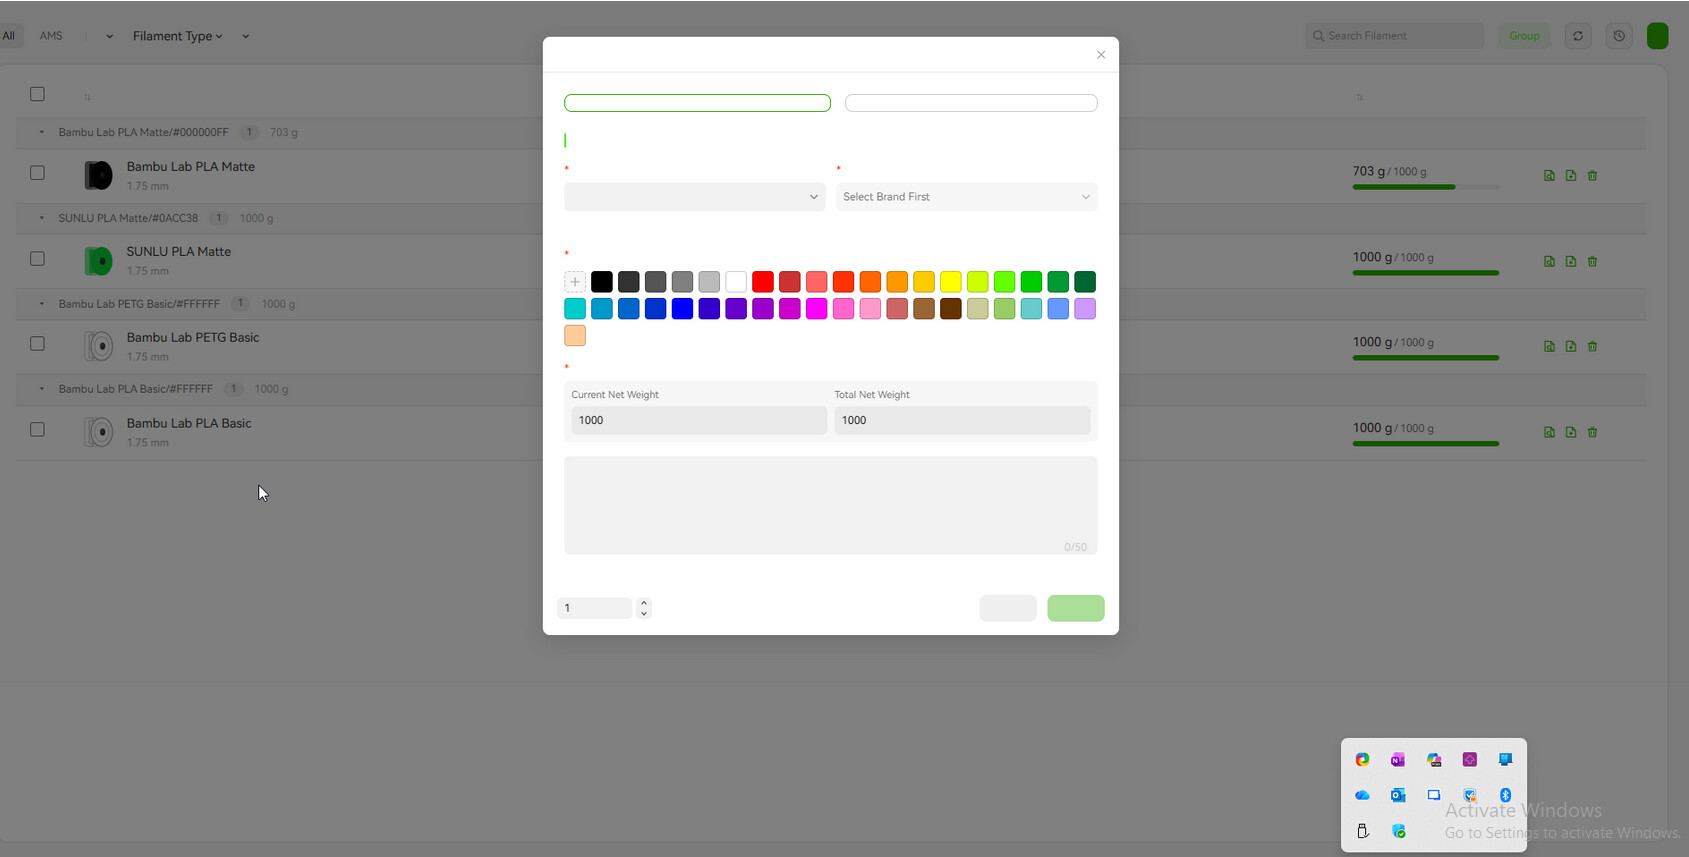Click the trash icon for SUNLU PLA Matte

pyautogui.click(x=1593, y=261)
